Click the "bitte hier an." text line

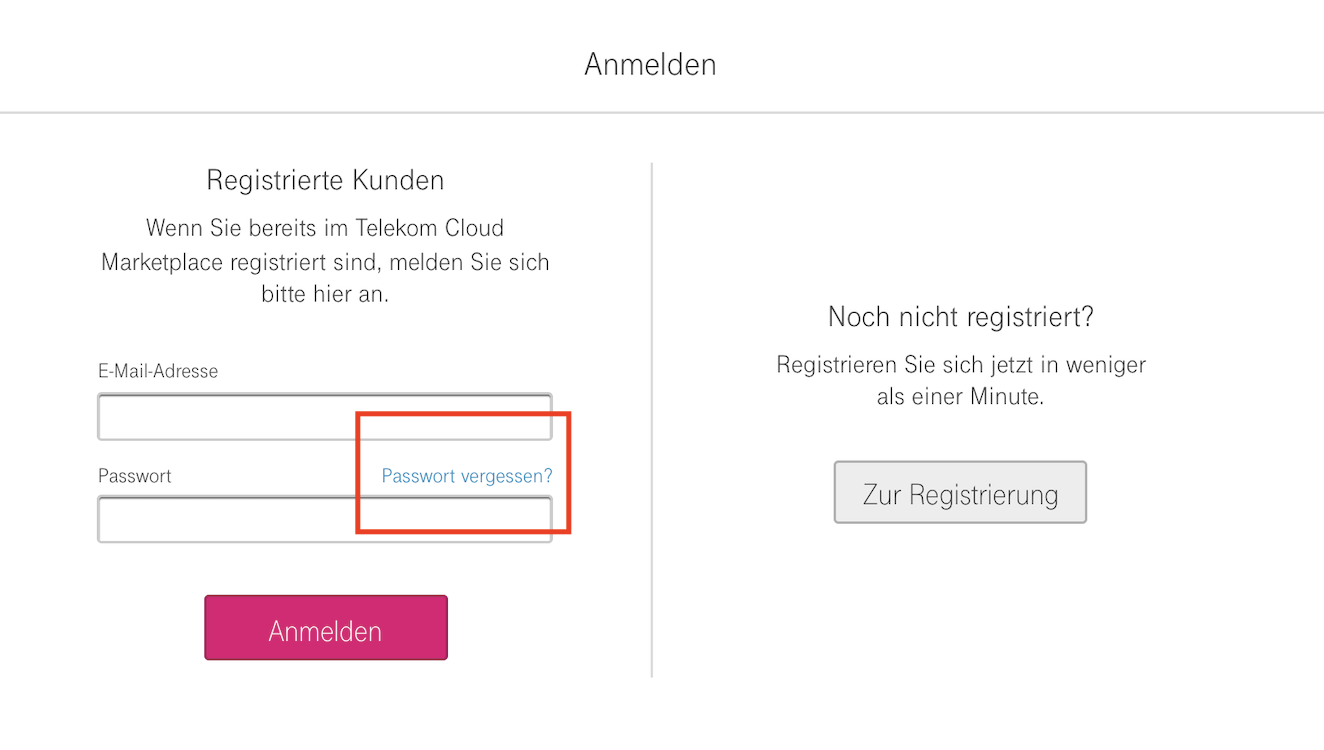click(325, 295)
